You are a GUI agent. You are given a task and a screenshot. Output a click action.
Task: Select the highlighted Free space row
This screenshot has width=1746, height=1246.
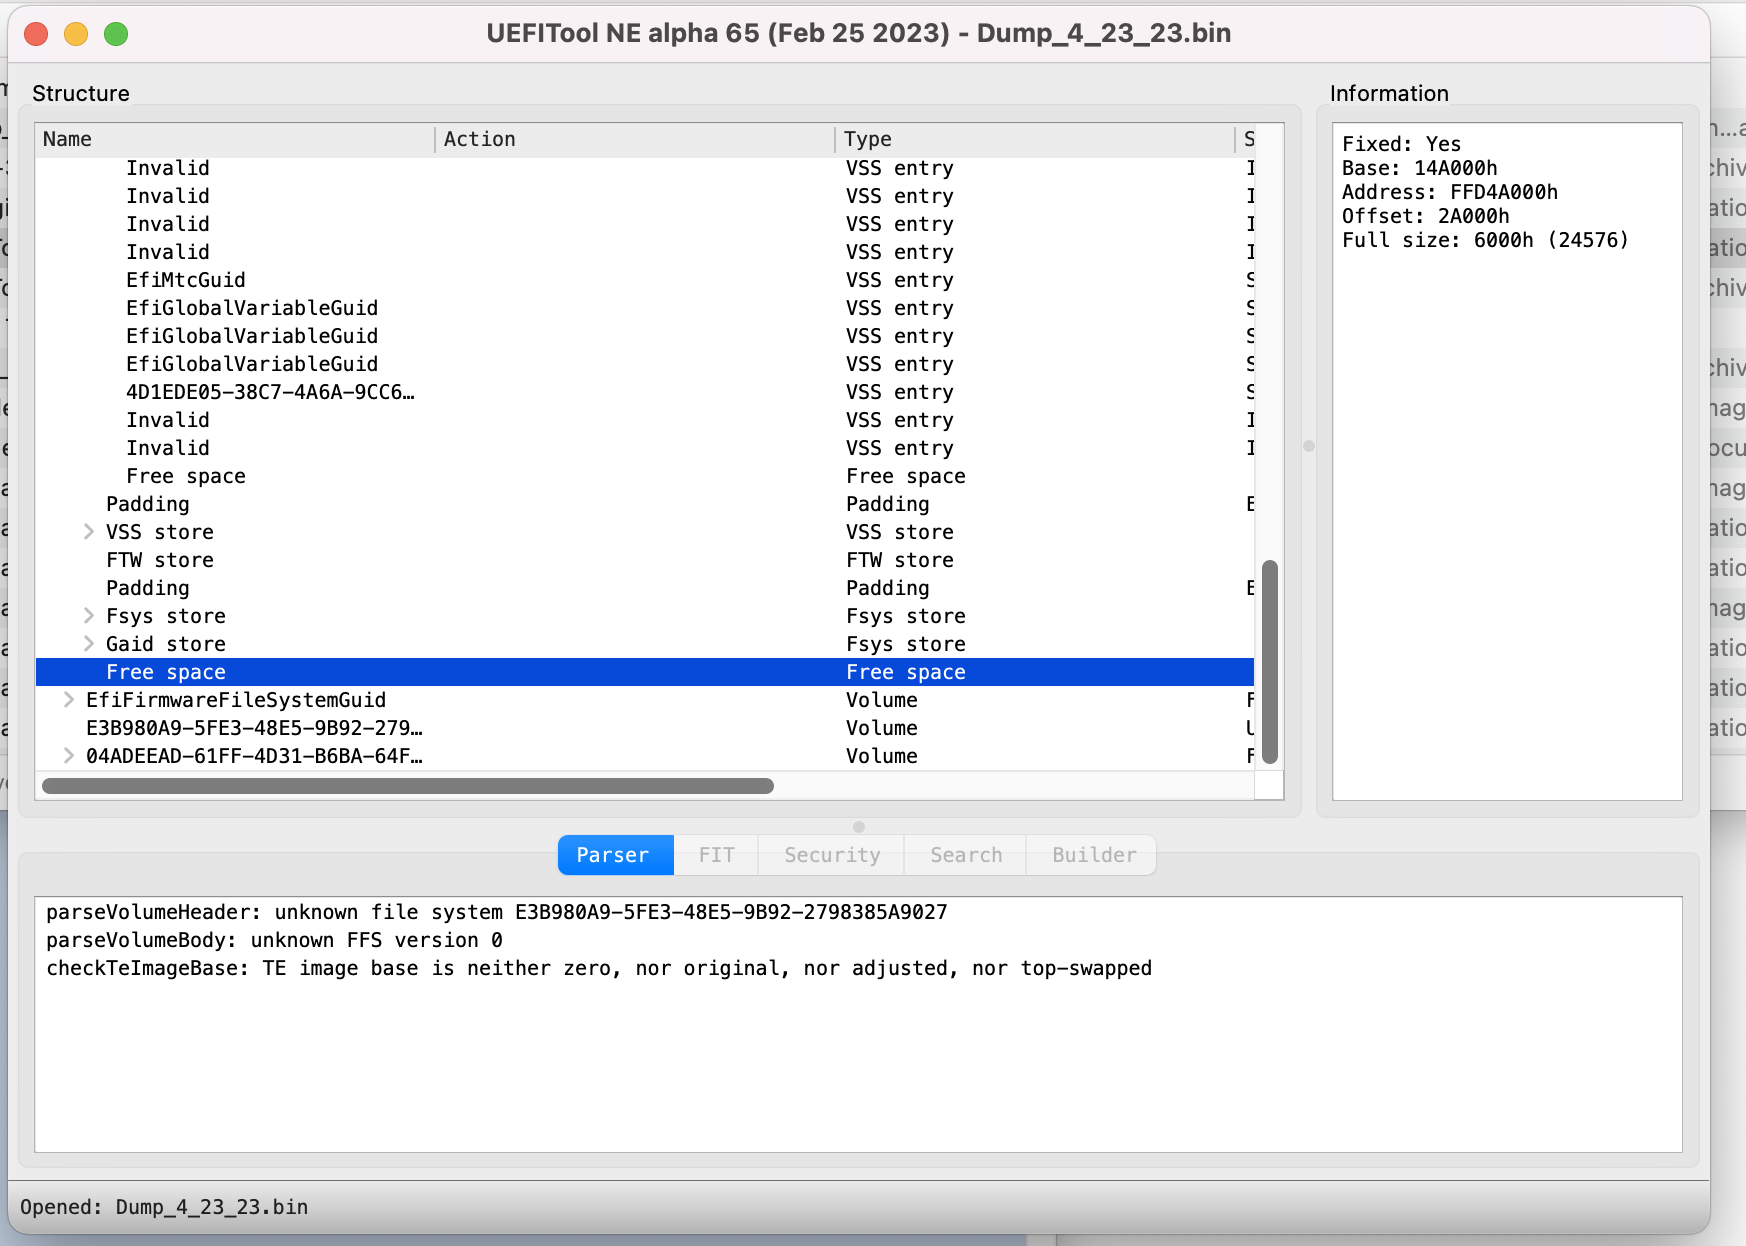click(x=645, y=672)
